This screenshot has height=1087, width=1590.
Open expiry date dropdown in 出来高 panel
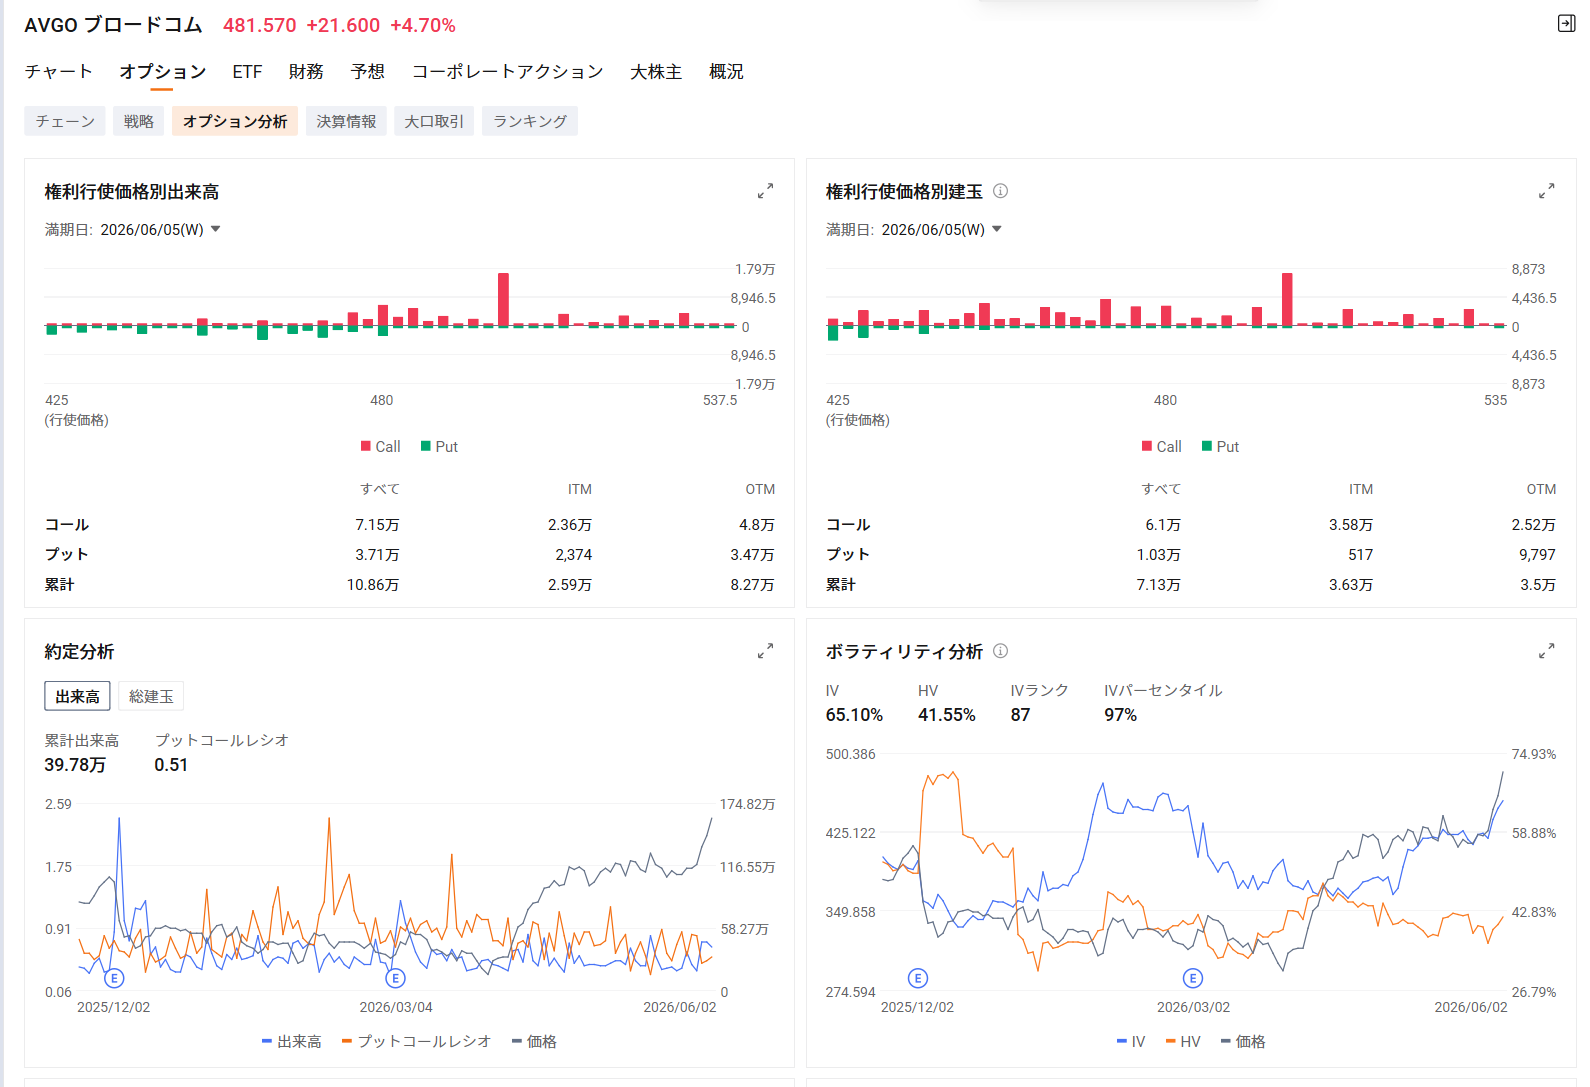pyautogui.click(x=161, y=230)
